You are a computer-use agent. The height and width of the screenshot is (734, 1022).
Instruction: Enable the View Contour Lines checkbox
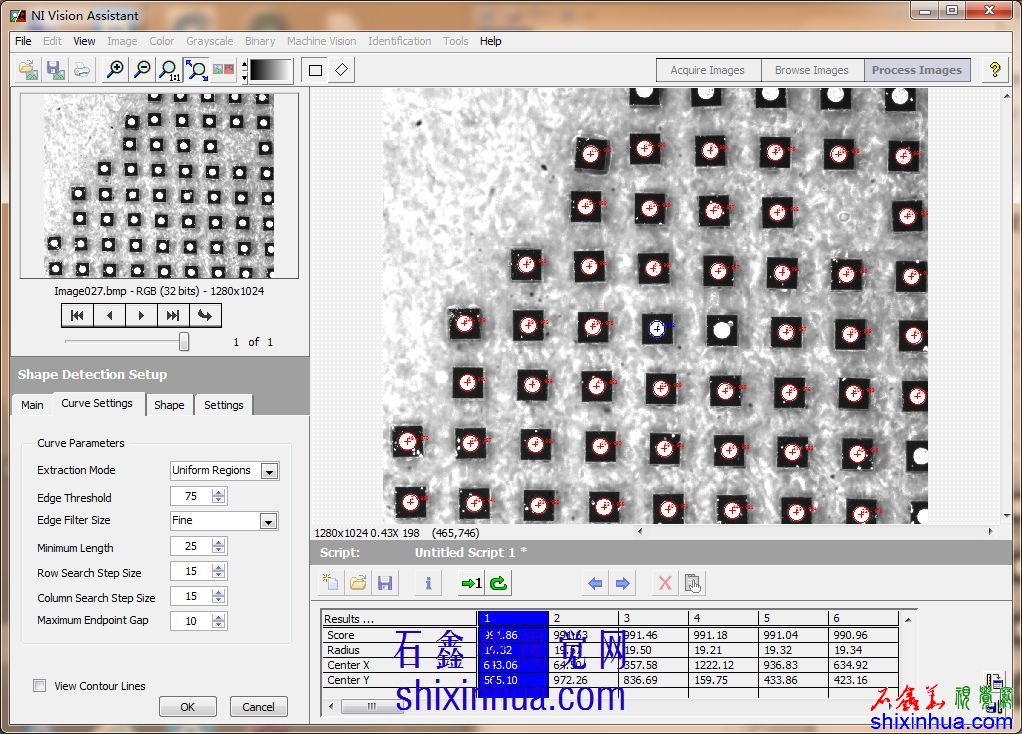tap(40, 686)
